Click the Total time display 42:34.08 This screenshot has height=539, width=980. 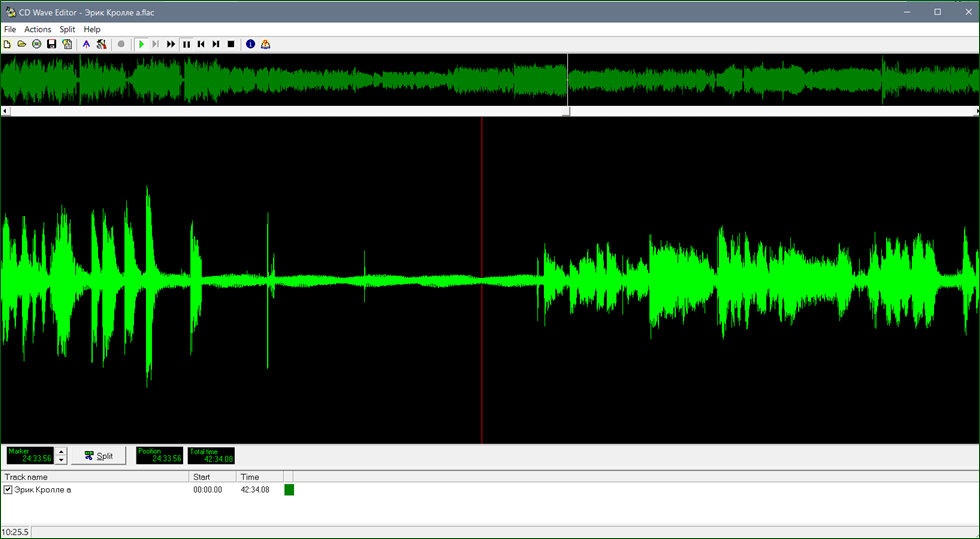click(x=211, y=456)
